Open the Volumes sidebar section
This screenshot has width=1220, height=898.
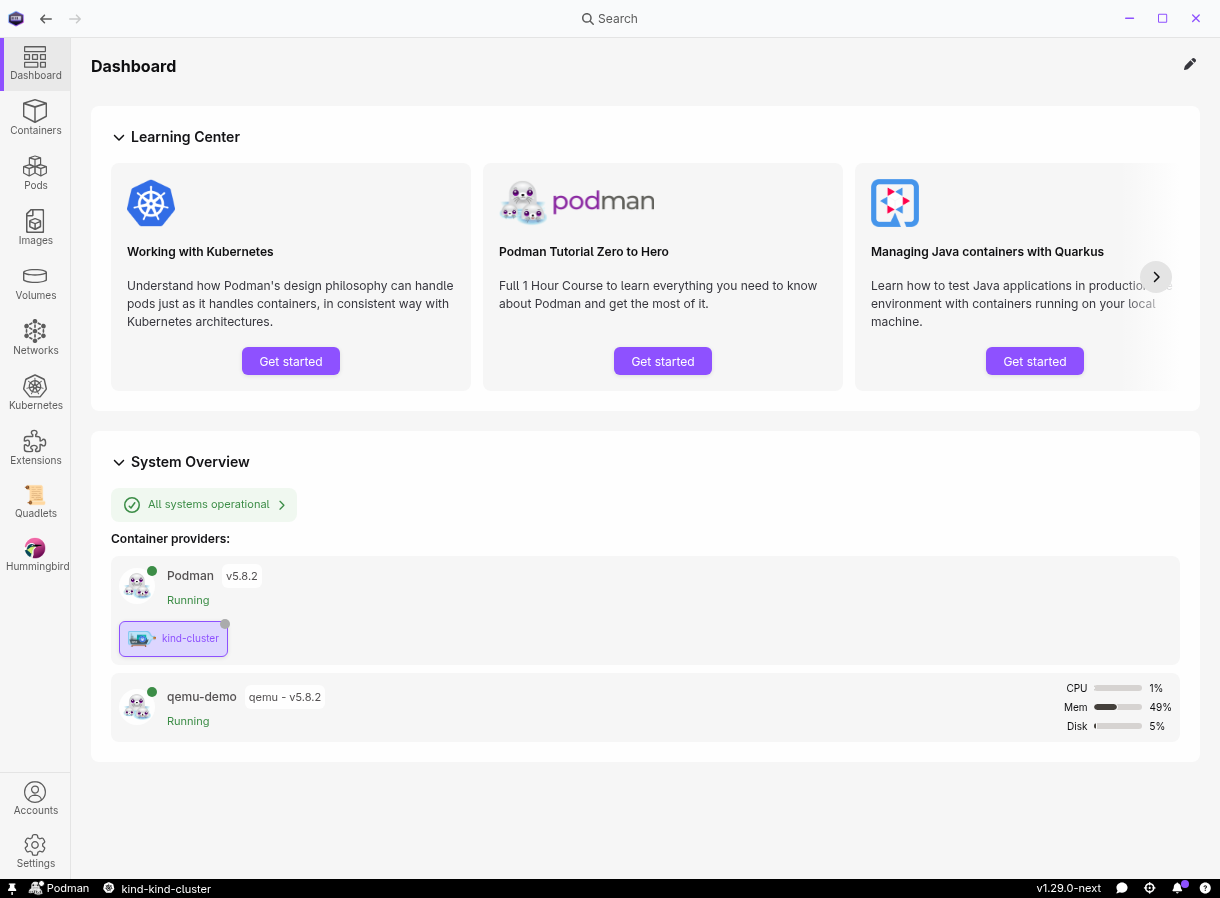tap(35, 283)
